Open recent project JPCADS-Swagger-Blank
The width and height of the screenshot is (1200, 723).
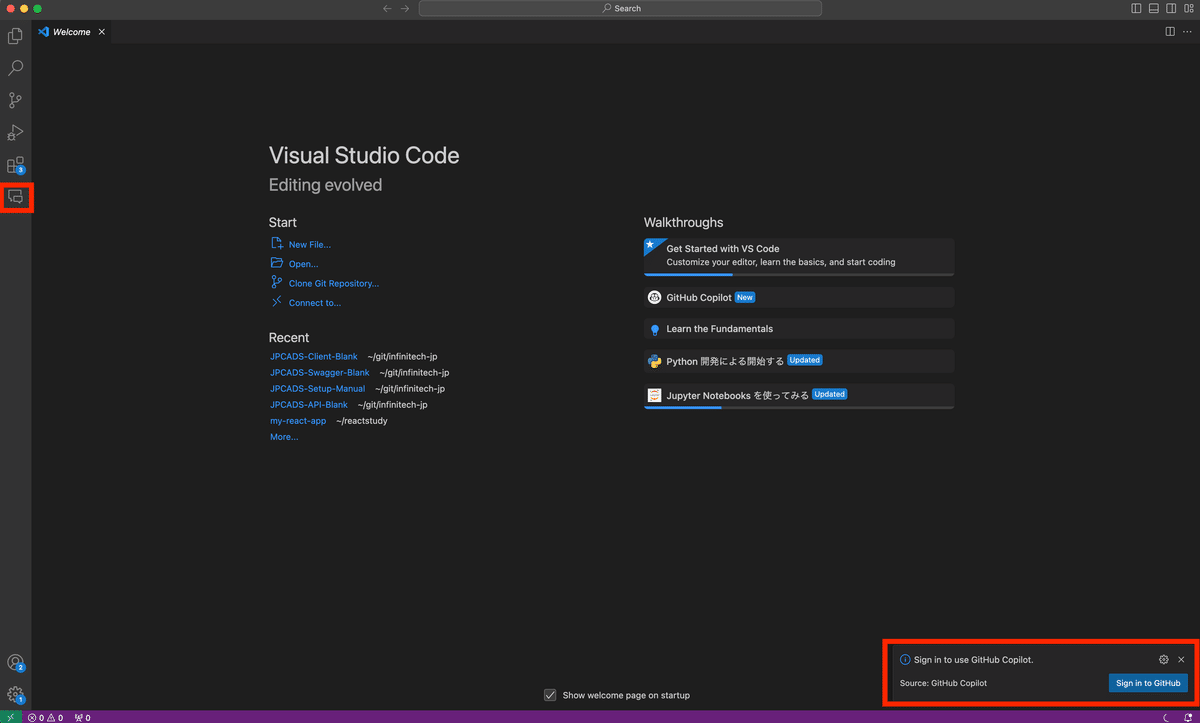[320, 372]
